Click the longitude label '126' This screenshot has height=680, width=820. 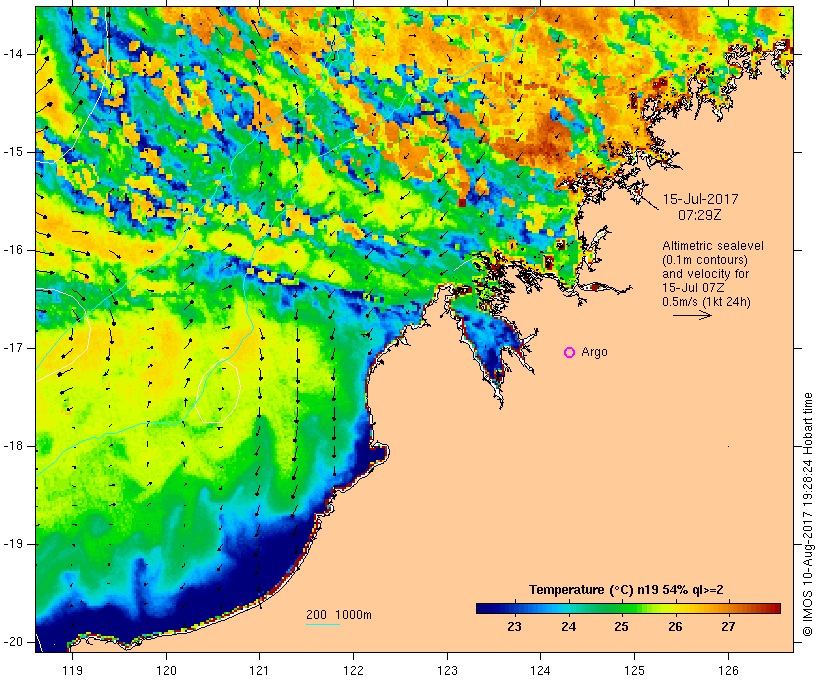pyautogui.click(x=728, y=670)
